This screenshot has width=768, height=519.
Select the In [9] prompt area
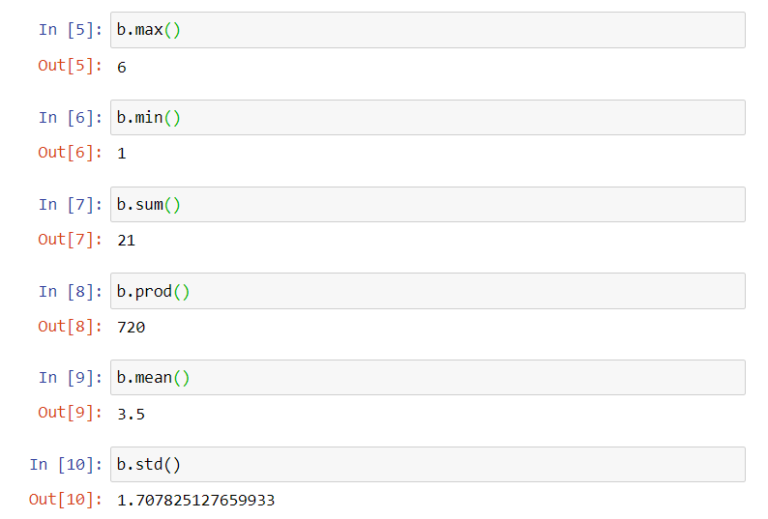[x=71, y=377]
